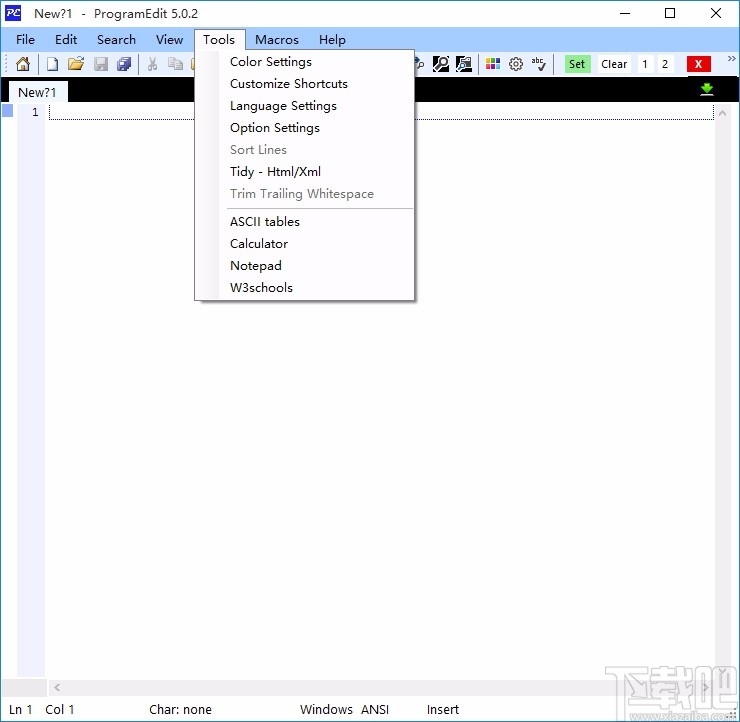Open the Search menu
Viewport: 740px width, 722px height.
116,40
